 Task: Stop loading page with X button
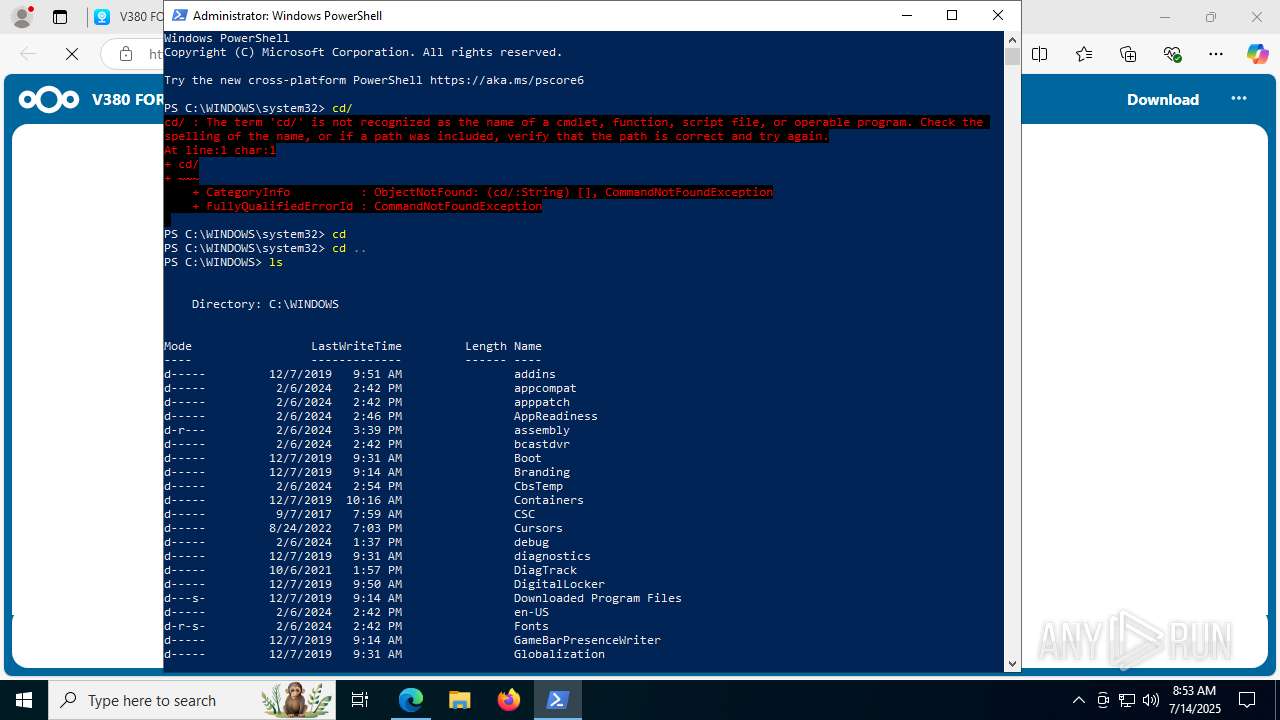(x=72, y=54)
